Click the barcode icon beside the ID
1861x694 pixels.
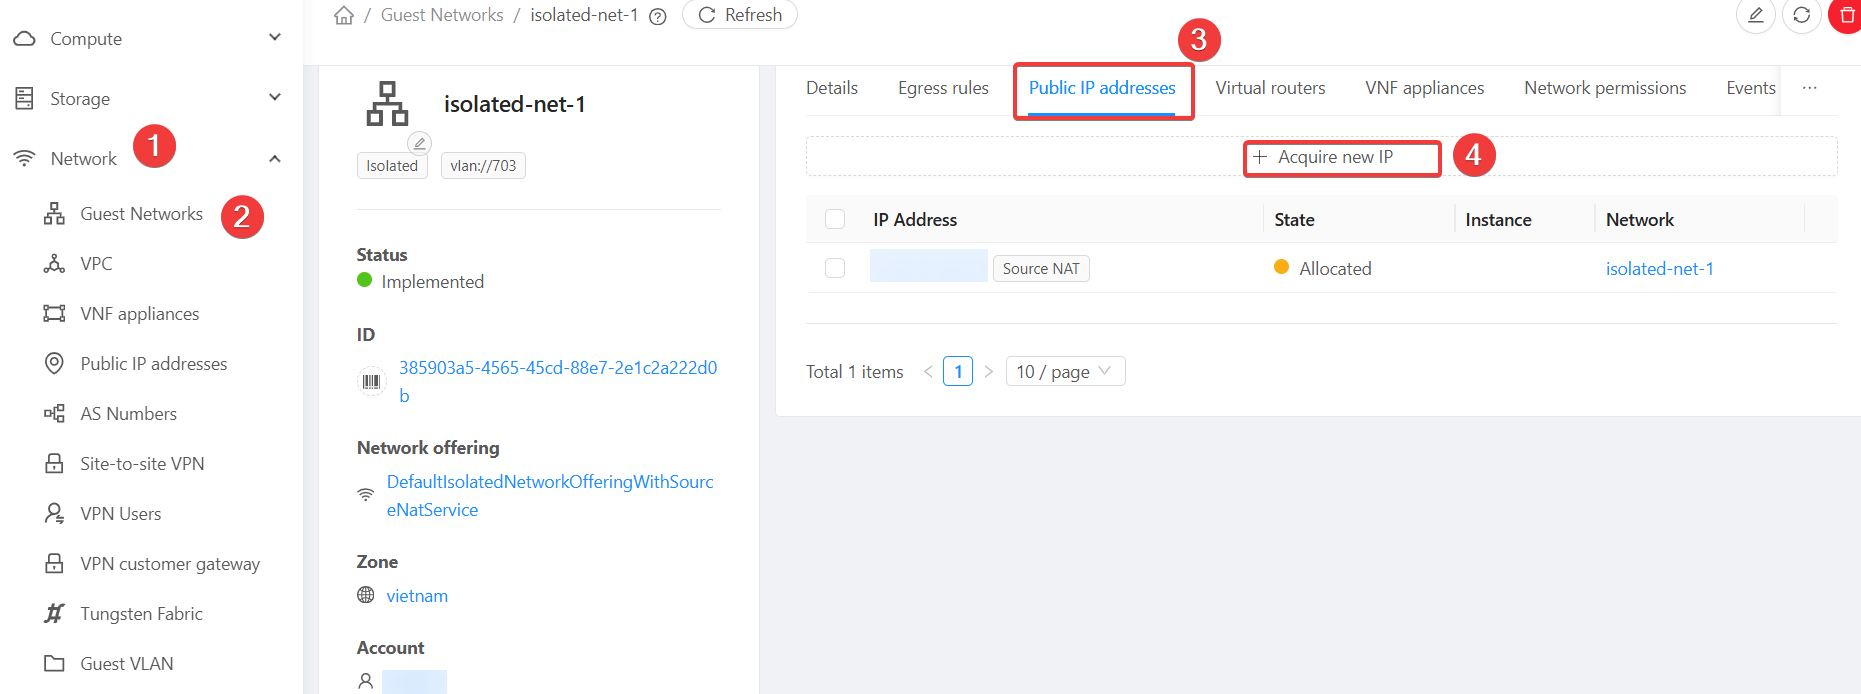tap(371, 381)
